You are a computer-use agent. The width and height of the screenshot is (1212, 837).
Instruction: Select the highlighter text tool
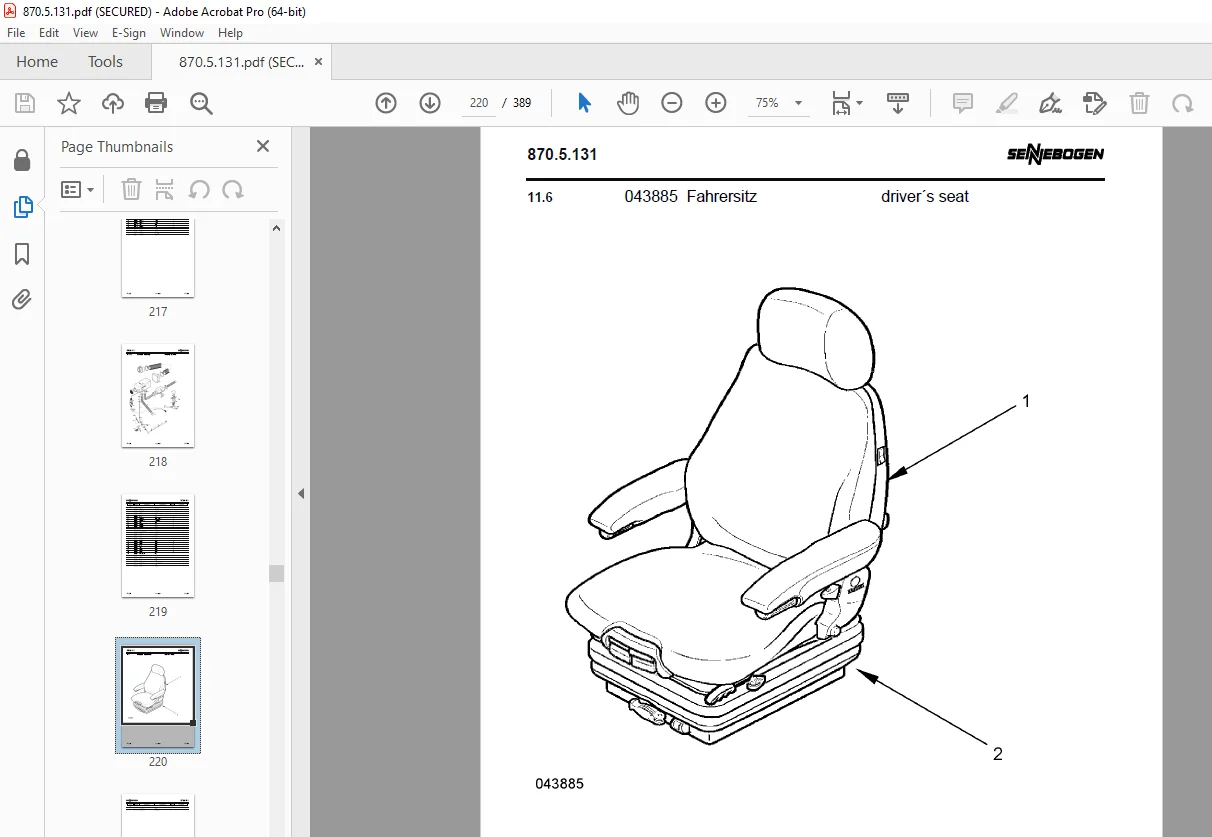click(1007, 103)
